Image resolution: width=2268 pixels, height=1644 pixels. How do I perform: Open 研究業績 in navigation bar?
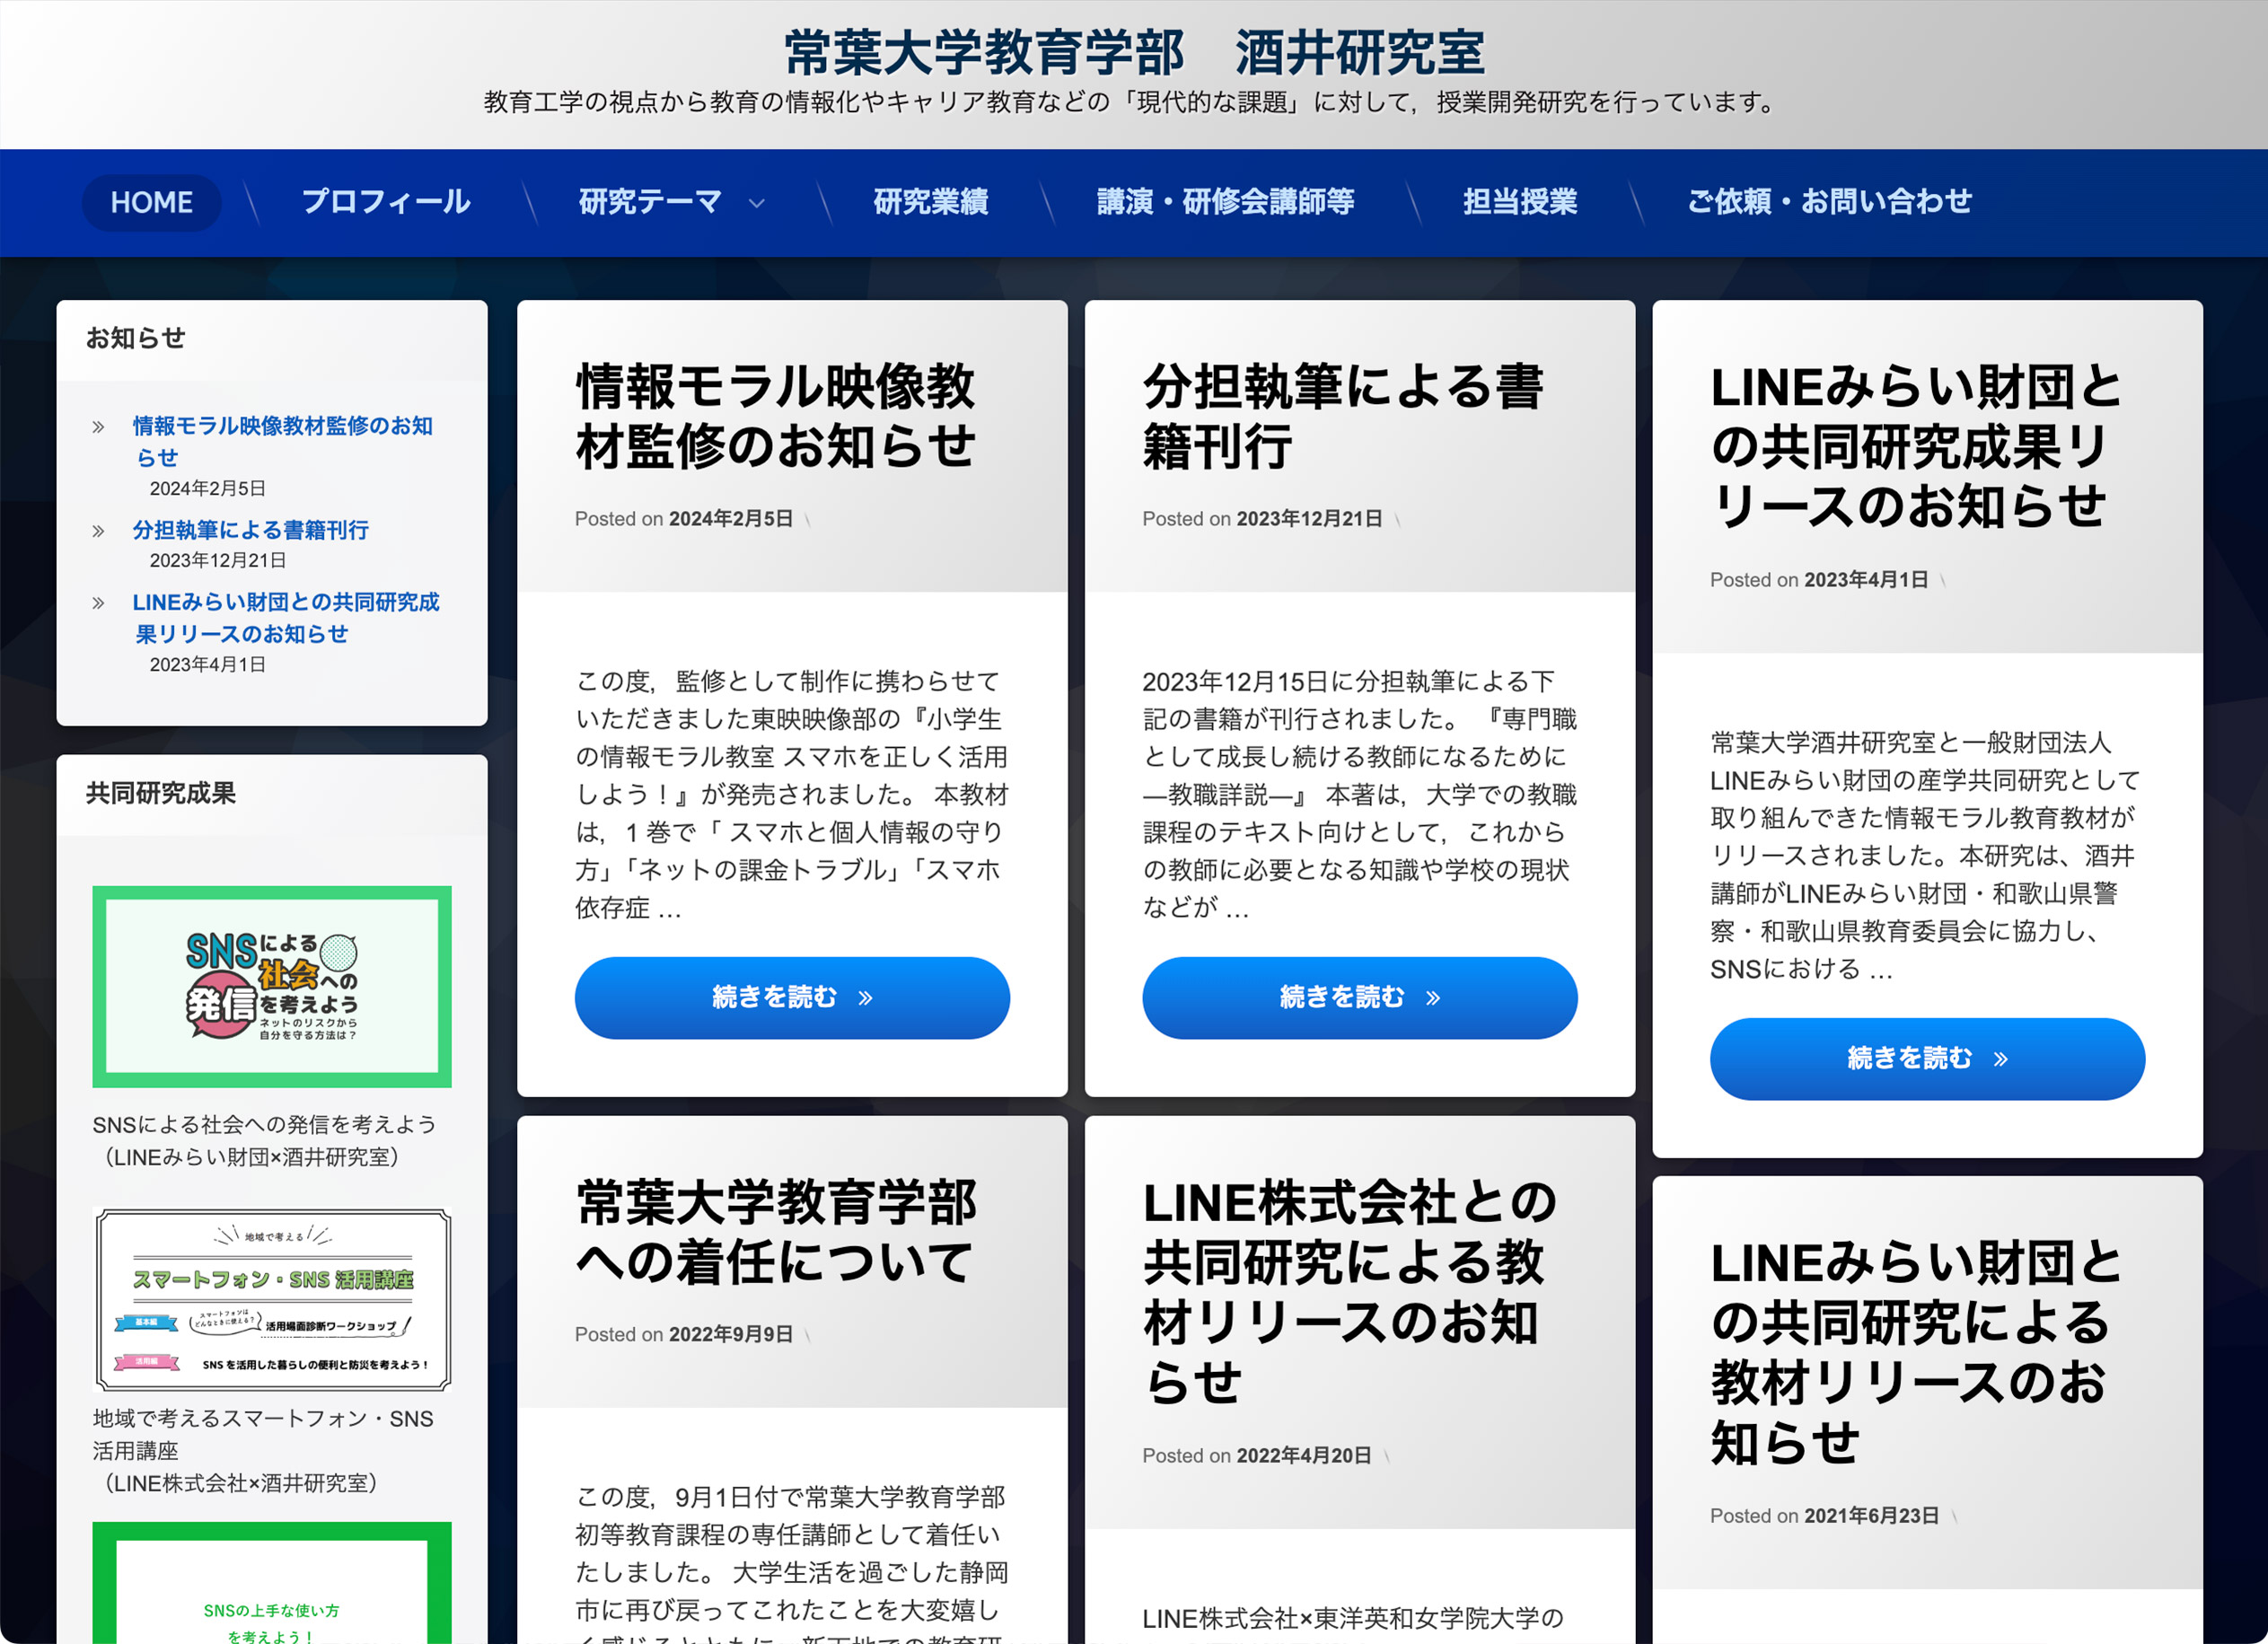930,203
